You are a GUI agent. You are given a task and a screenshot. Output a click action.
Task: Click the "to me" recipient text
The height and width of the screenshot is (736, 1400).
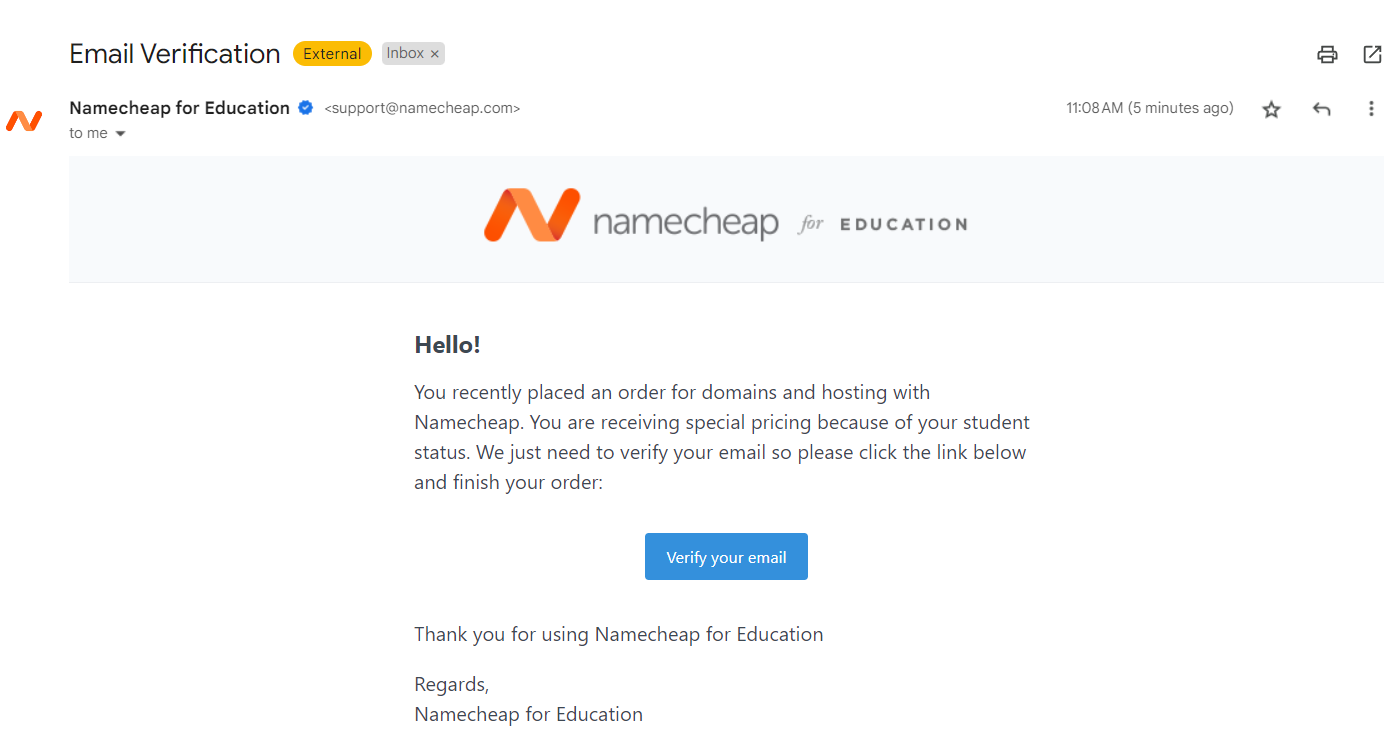click(x=88, y=134)
